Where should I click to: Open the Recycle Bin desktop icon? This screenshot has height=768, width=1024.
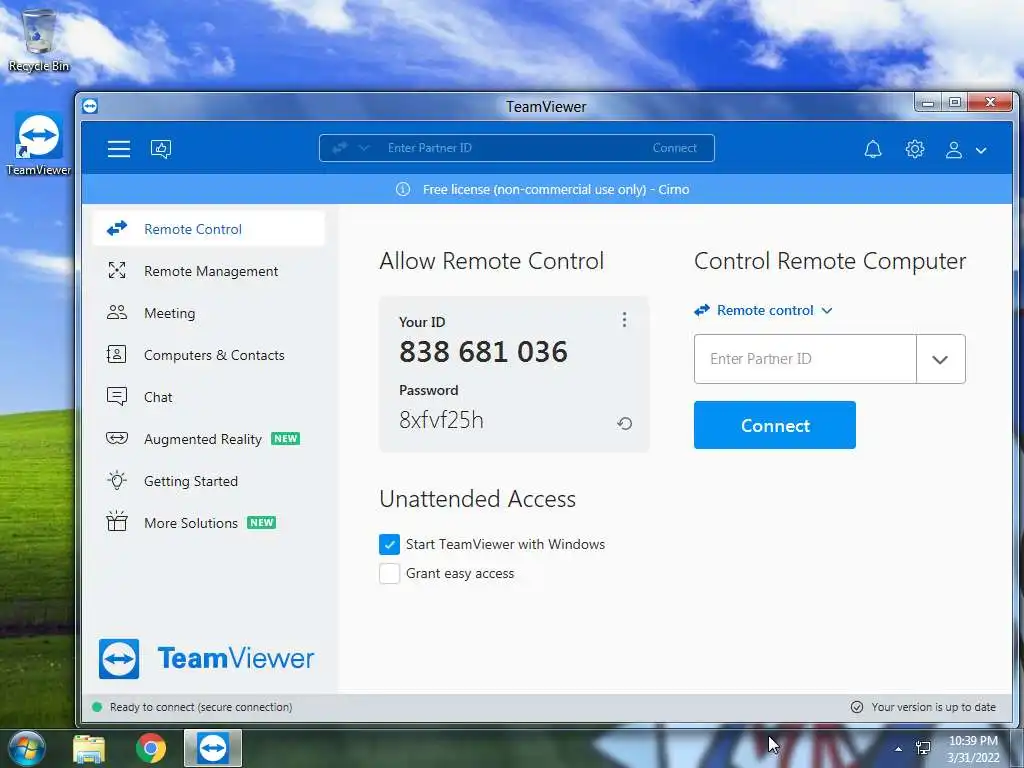[39, 40]
